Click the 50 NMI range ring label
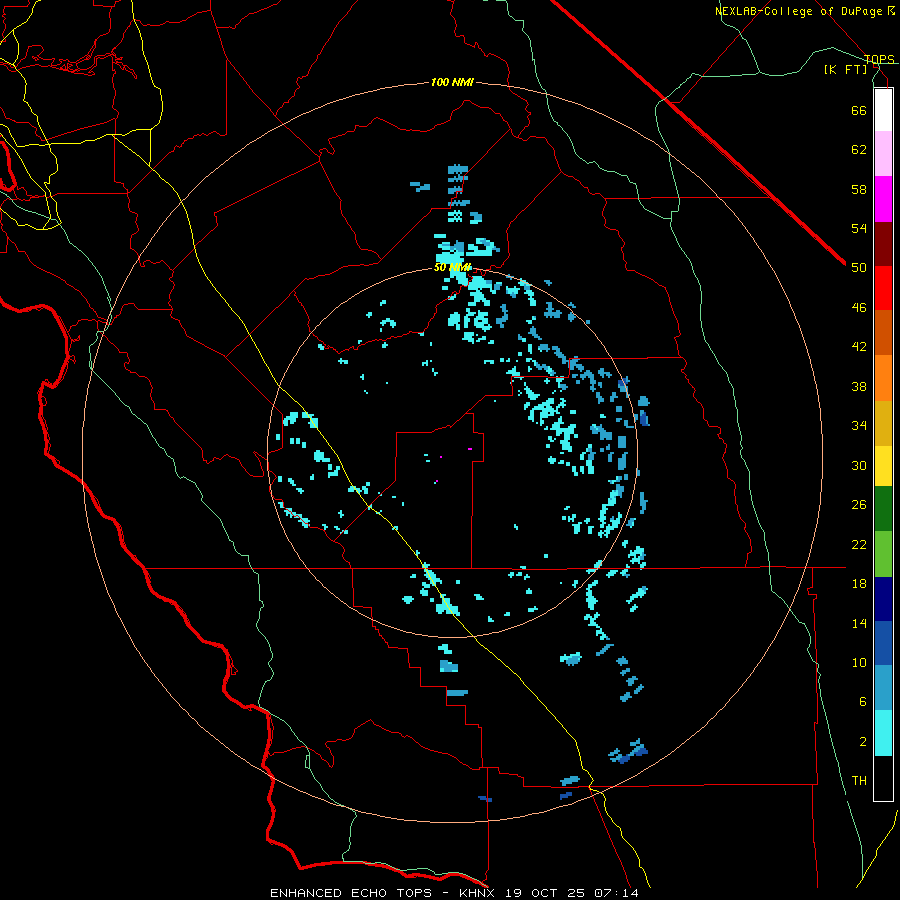This screenshot has width=900, height=900. pos(452,267)
